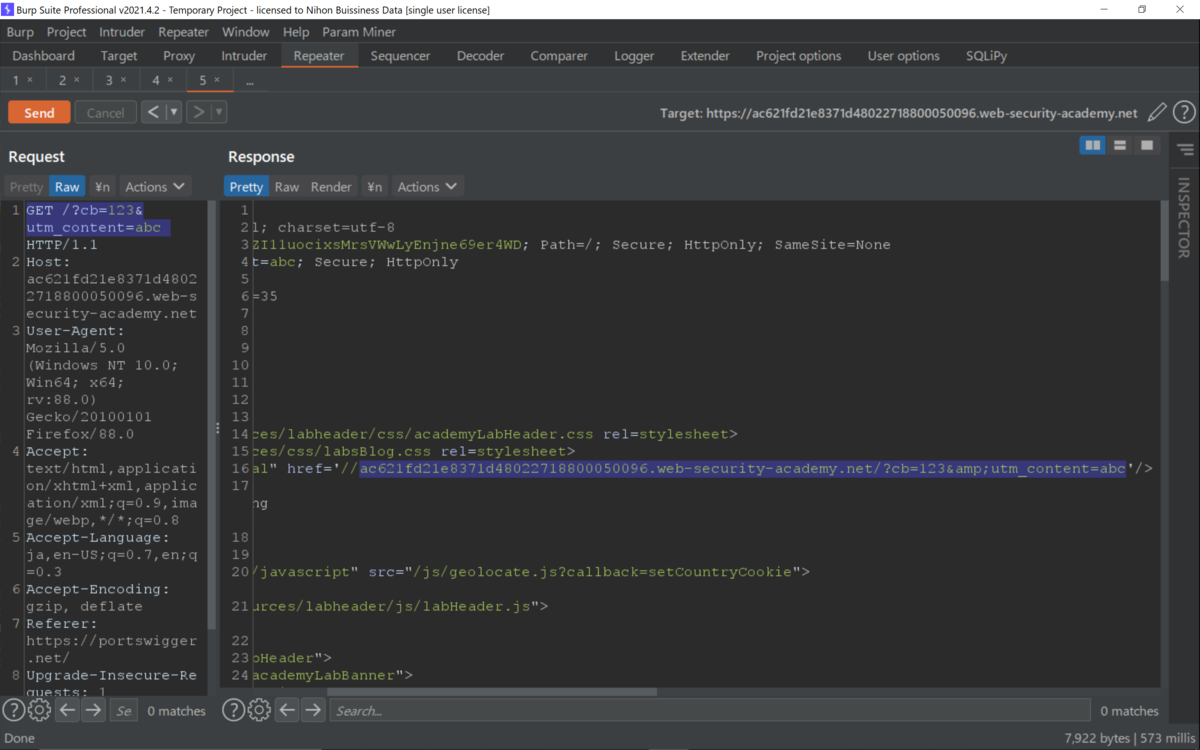Open the Param Miner menu
1200x750 pixels.
(x=359, y=32)
